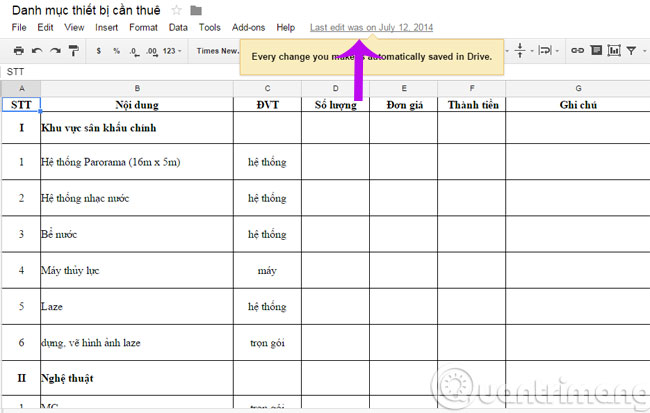This screenshot has height=413, width=650.
Task: Open the File menu
Action: click(19, 27)
